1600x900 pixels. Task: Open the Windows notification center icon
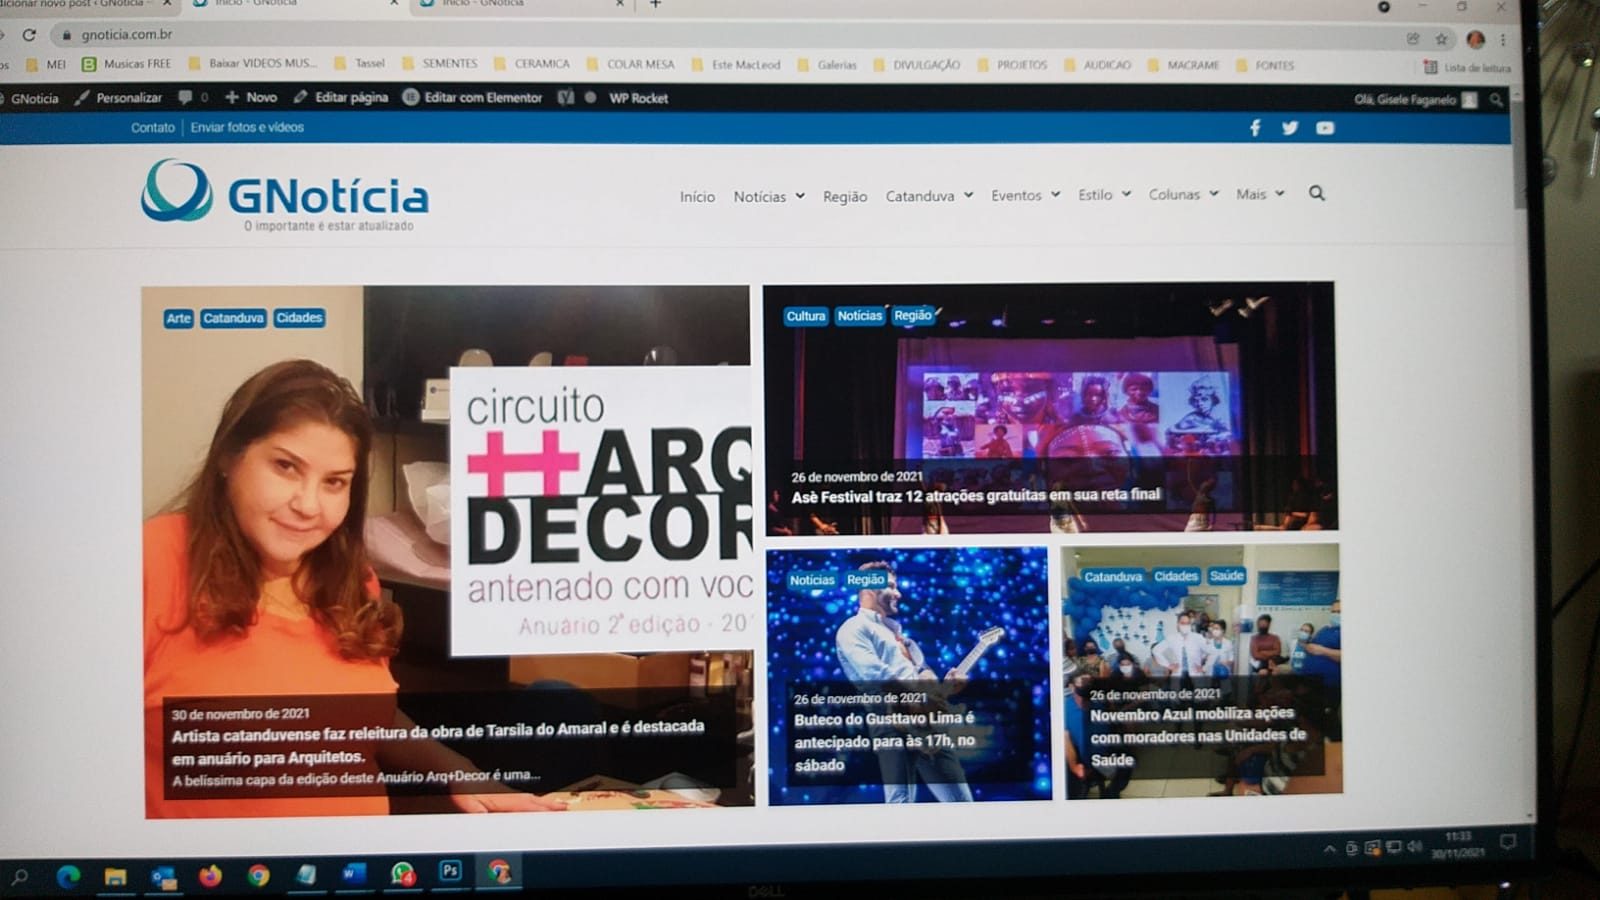[1508, 842]
